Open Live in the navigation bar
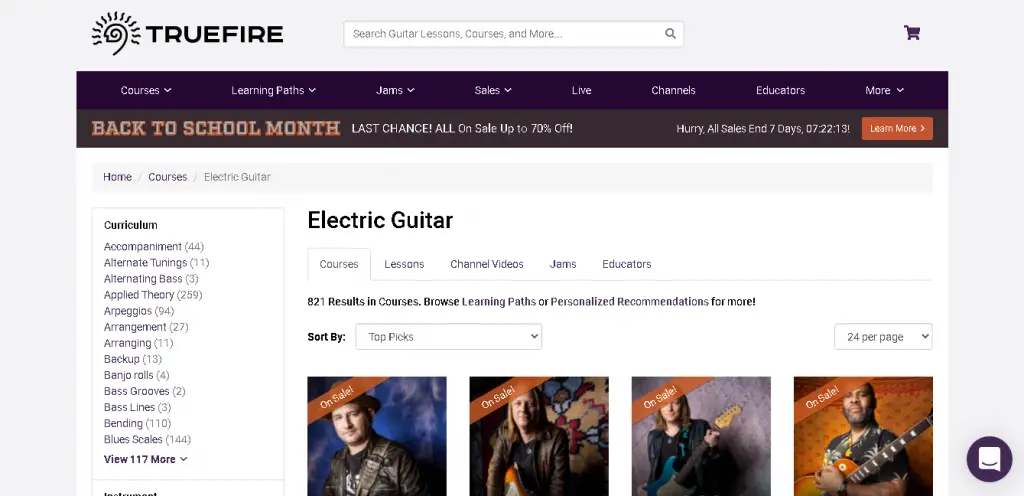The width and height of the screenshot is (1024, 496). (581, 90)
